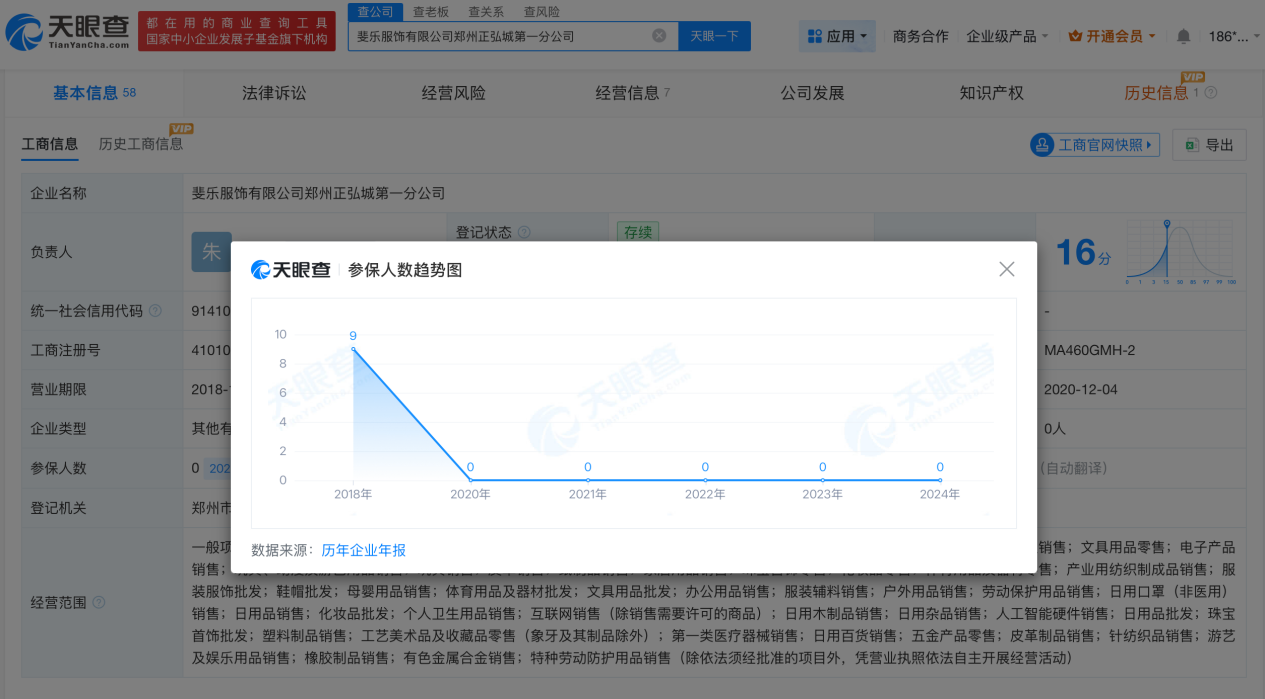Screen dimensions: 1265x699
Task: Click the 16分 score distribution chart
Action: [x=1181, y=251]
